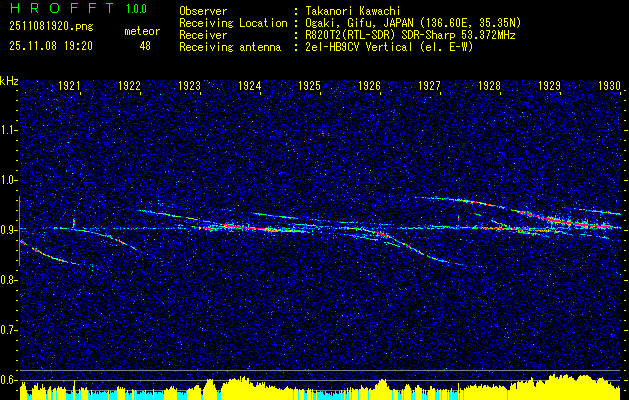Click the yellow signal level graph

(320, 388)
